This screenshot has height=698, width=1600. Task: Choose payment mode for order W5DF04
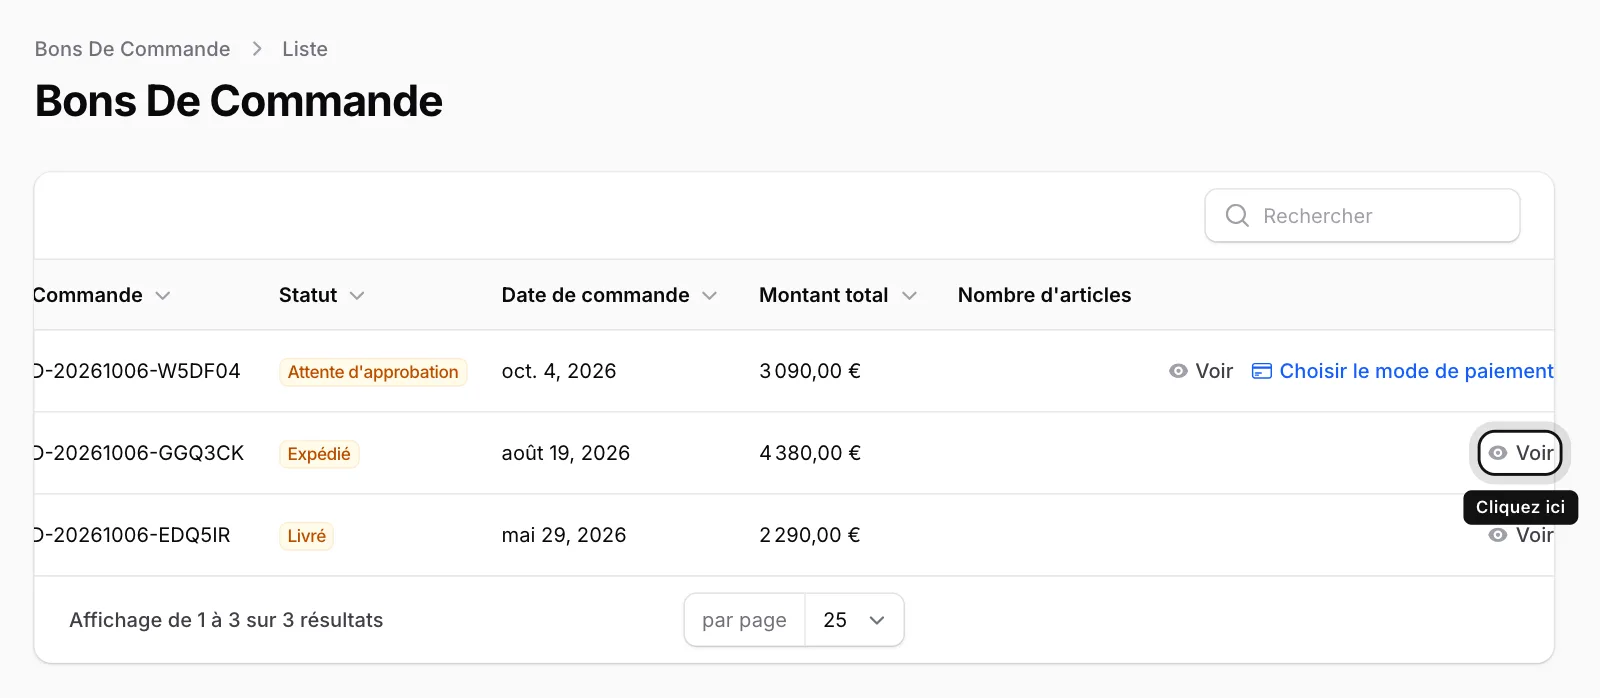pos(1403,371)
